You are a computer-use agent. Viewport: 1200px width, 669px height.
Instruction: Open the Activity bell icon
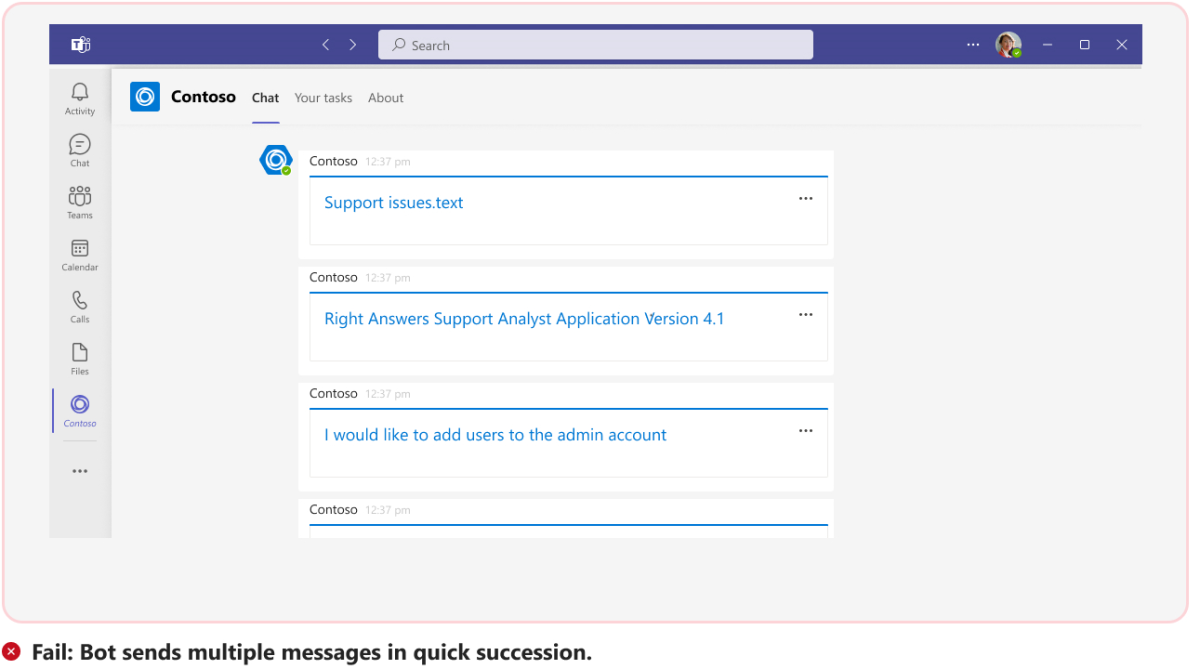pos(80,93)
